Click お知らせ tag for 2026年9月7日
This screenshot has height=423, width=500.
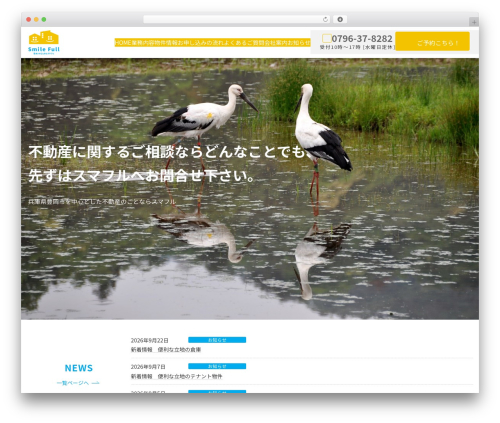(217, 366)
